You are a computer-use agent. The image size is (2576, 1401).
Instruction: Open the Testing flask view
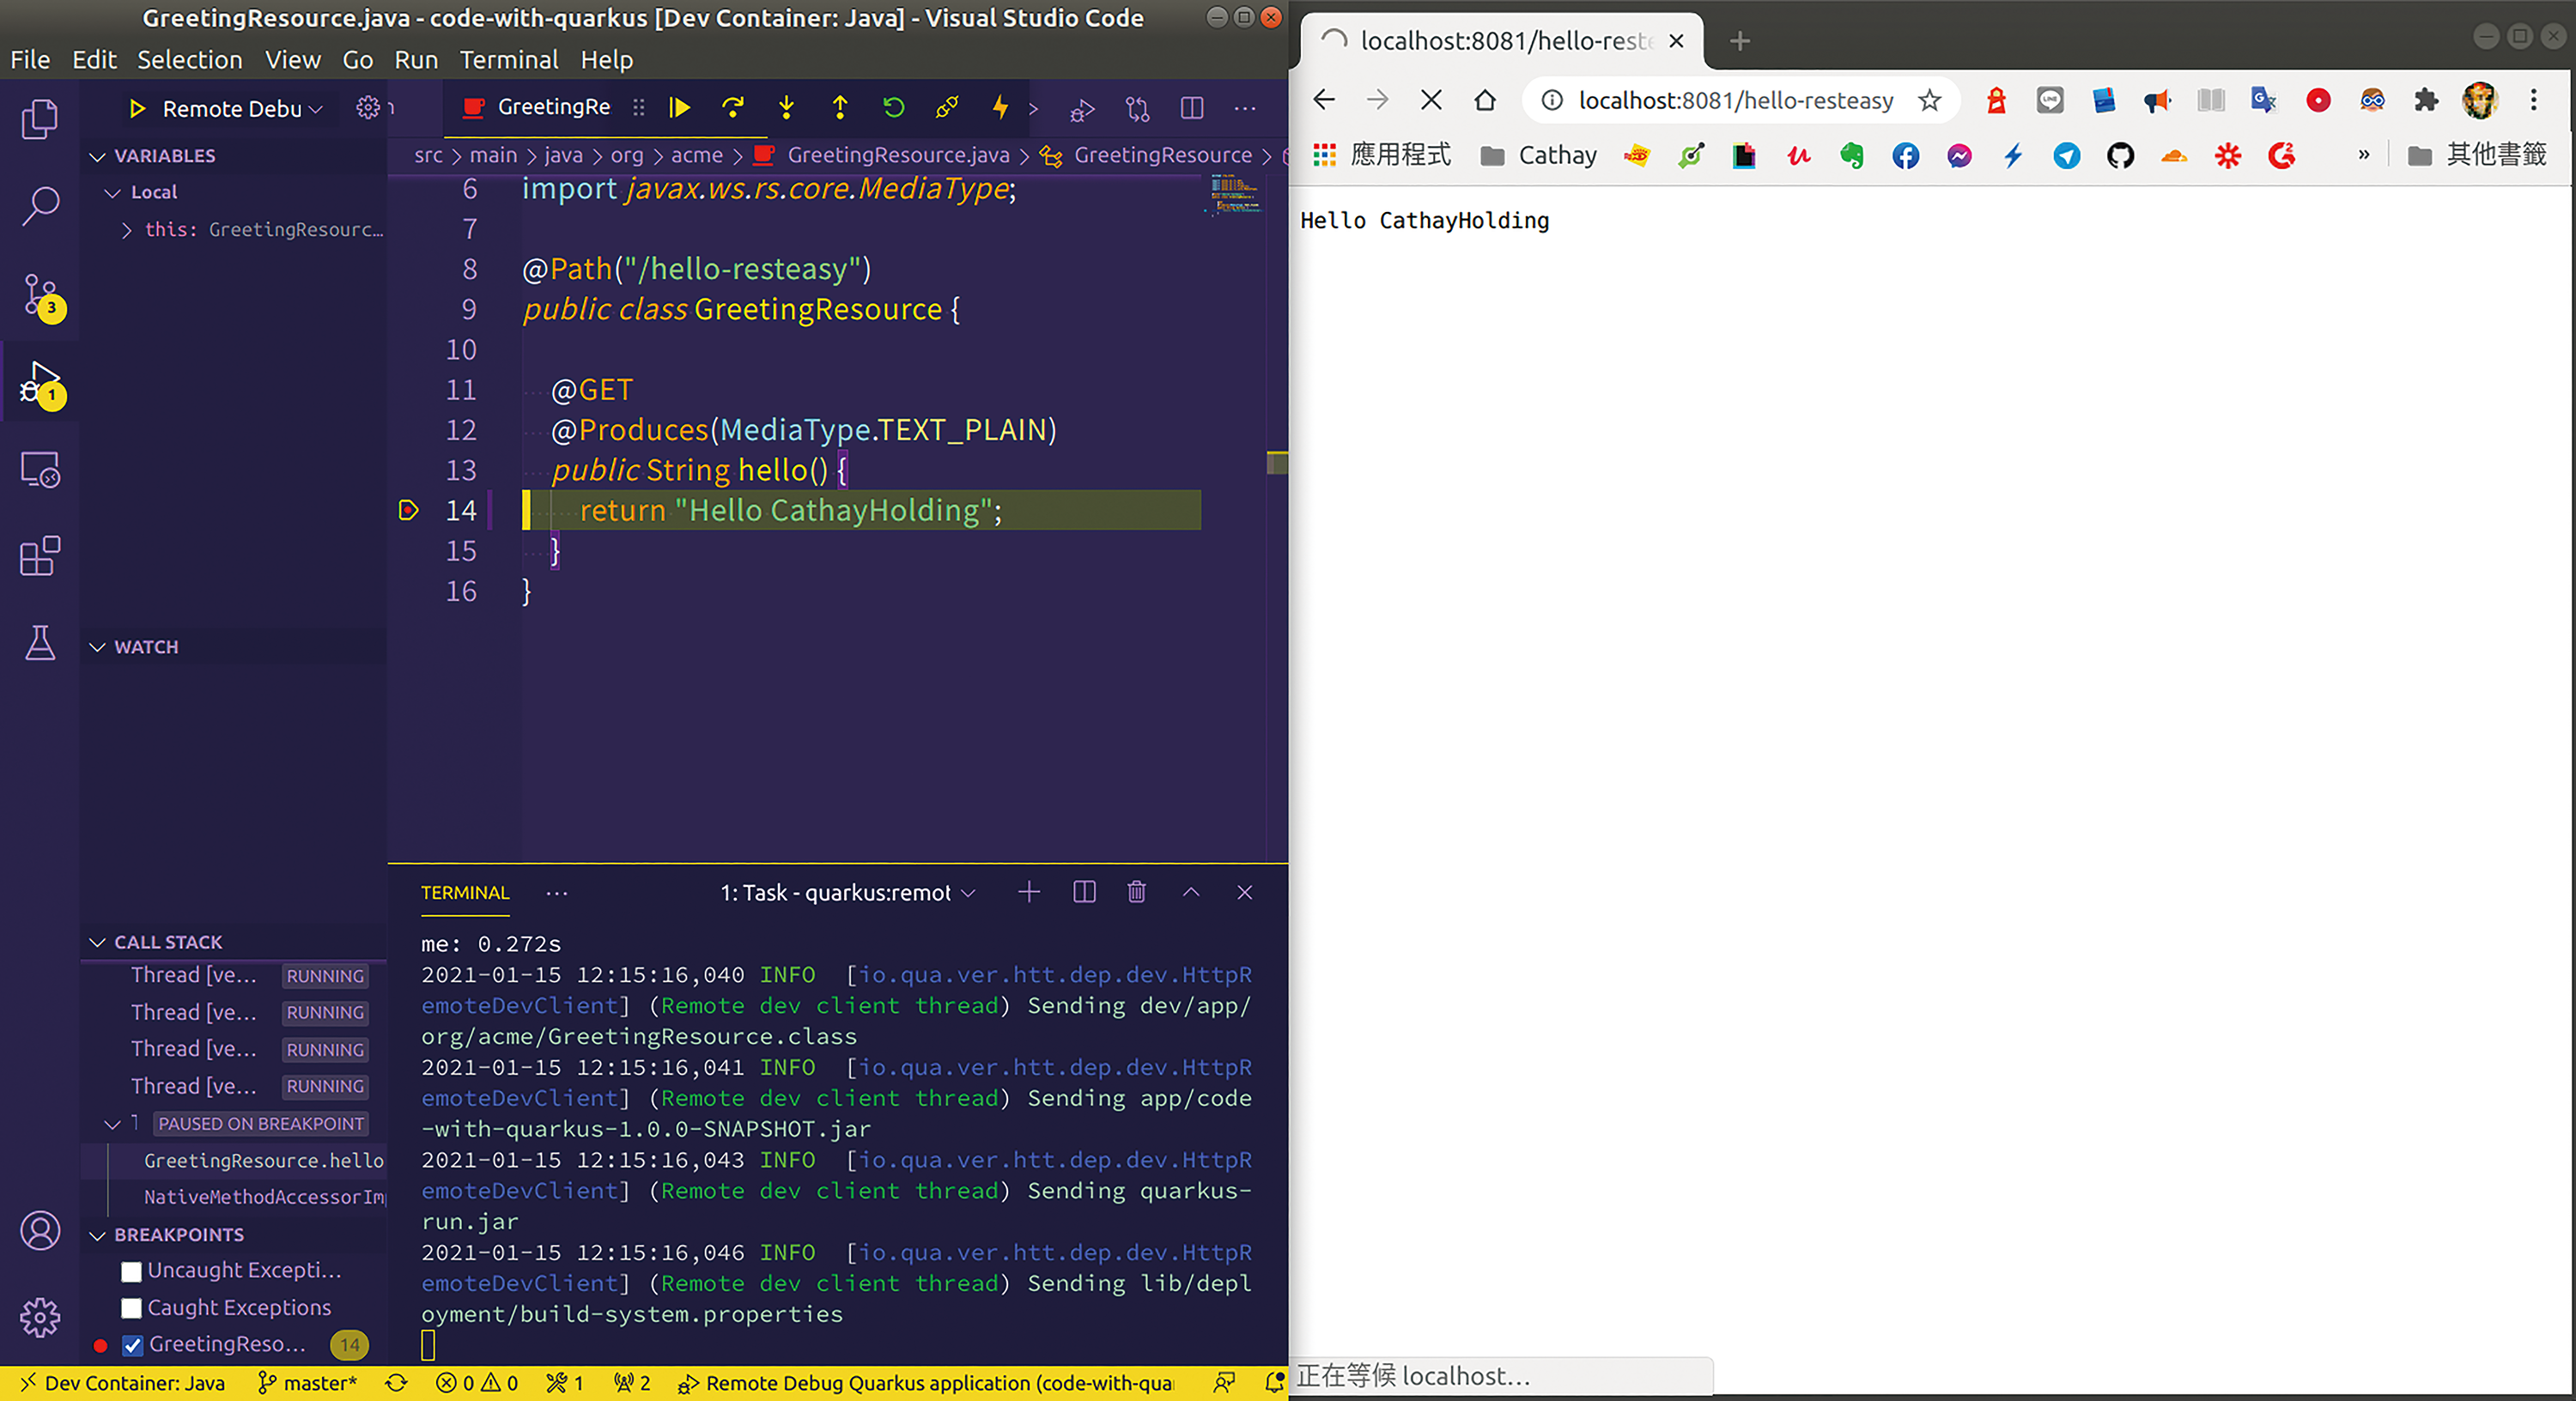[x=40, y=643]
